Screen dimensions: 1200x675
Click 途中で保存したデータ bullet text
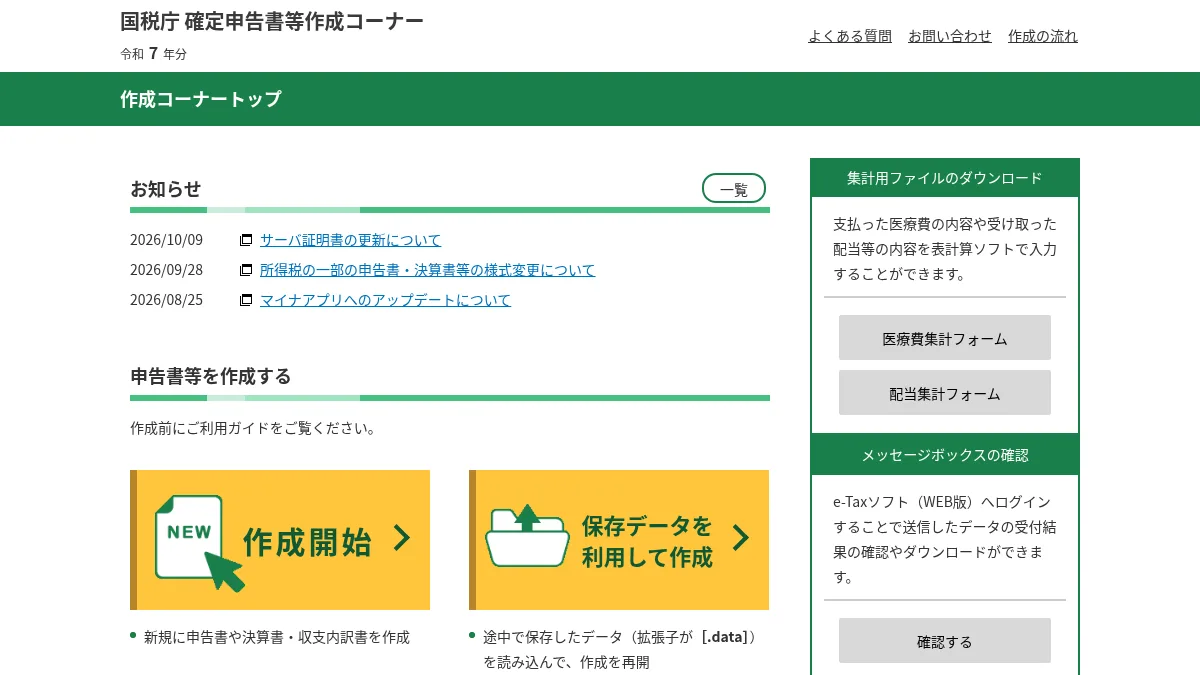620,649
